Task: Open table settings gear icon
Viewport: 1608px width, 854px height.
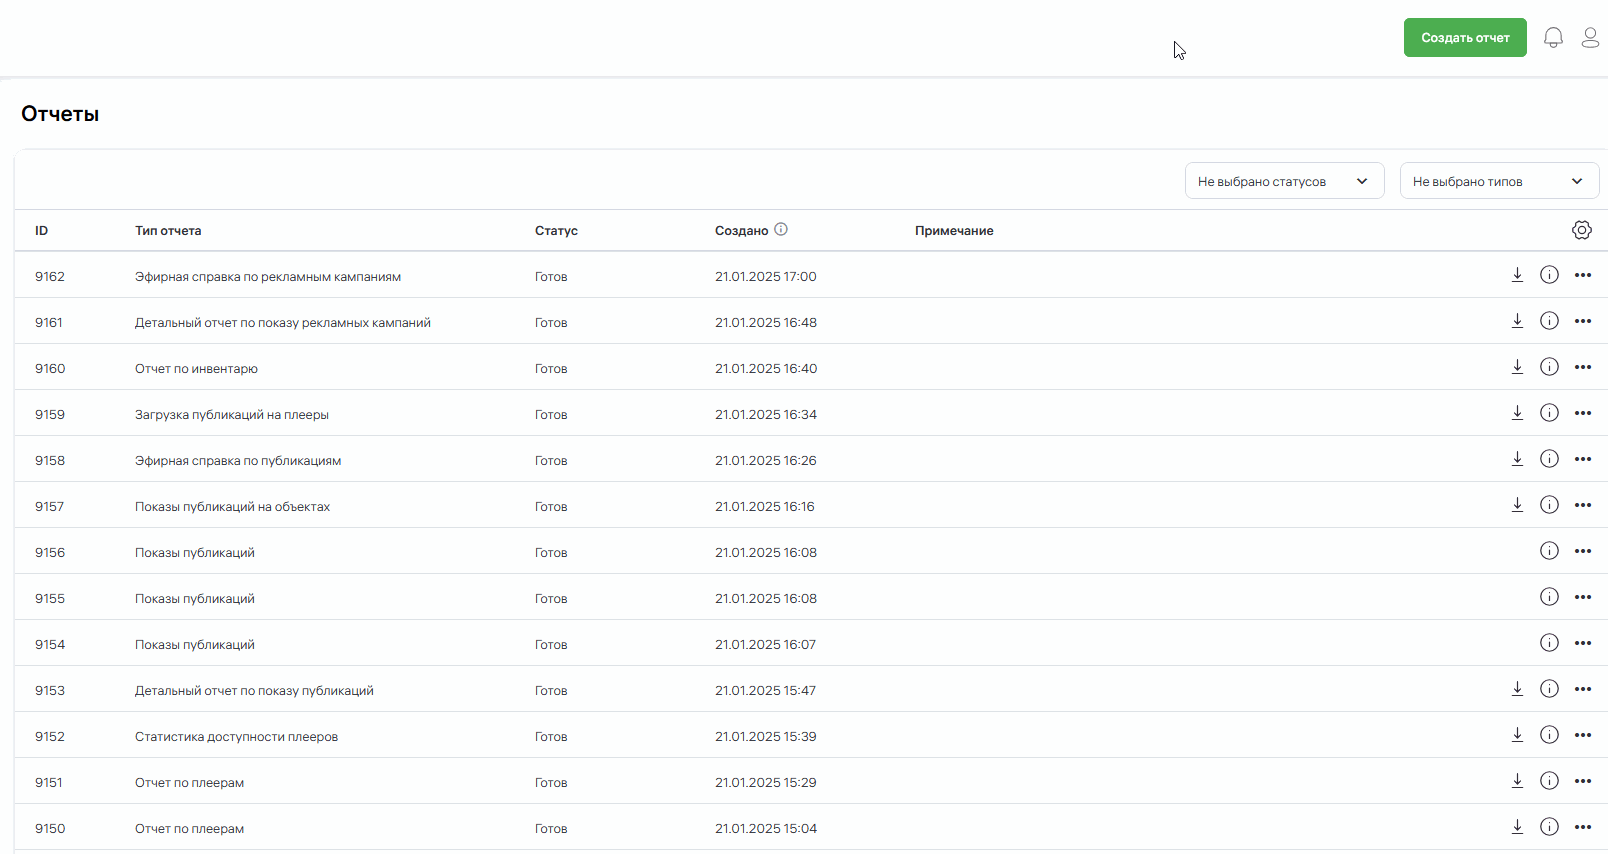Action: pyautogui.click(x=1581, y=230)
